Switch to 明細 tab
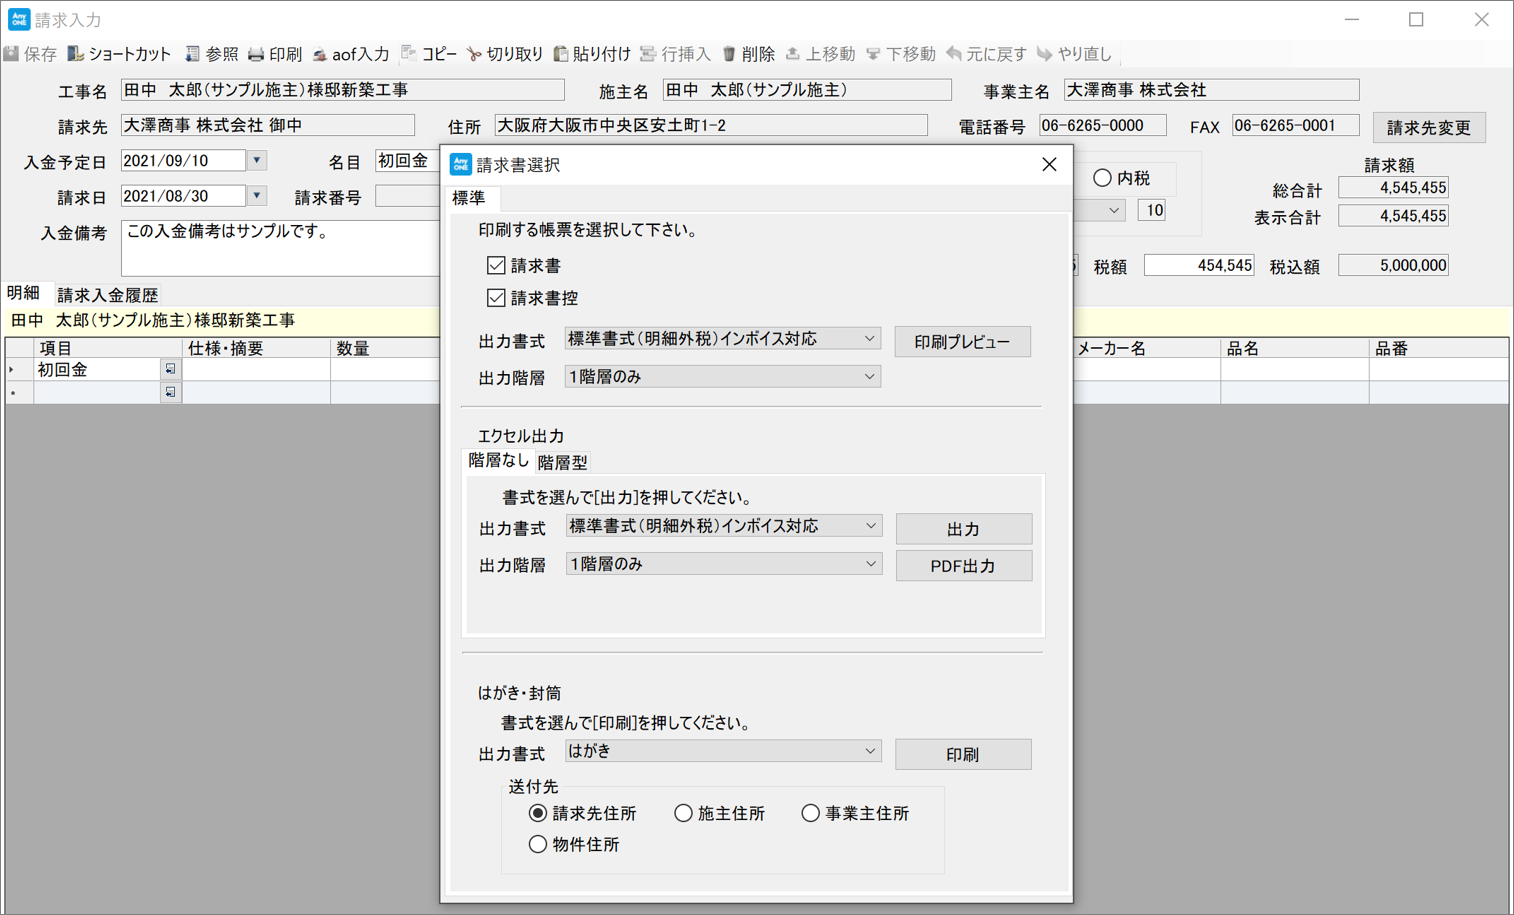Screen dimensions: 1514x915 [x=23, y=294]
